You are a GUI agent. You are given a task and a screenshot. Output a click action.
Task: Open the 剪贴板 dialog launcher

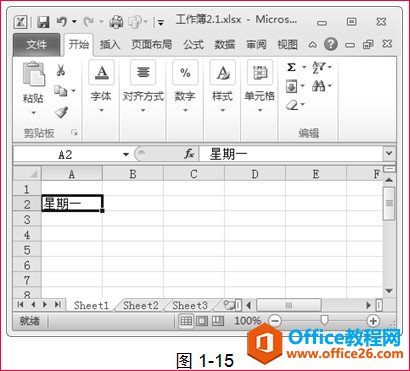coord(75,133)
